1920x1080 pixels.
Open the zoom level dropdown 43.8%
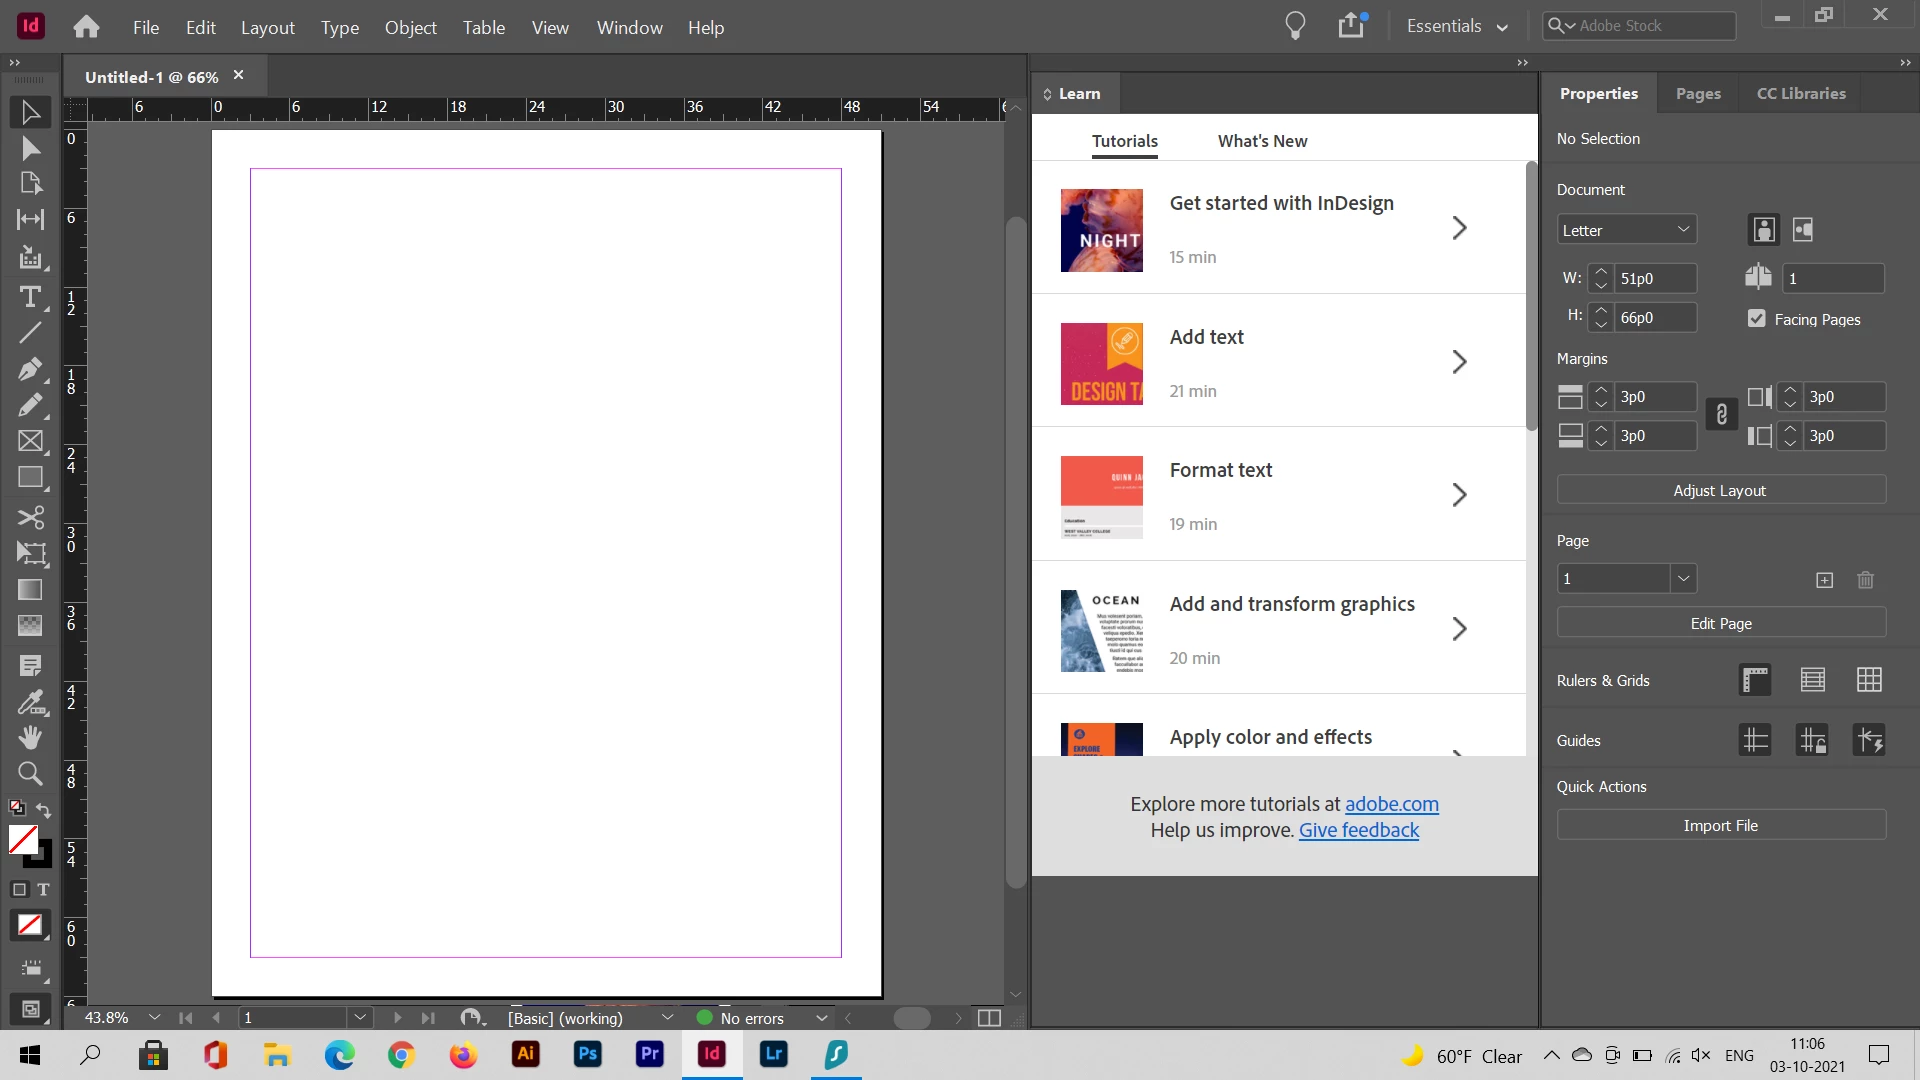154,1018
